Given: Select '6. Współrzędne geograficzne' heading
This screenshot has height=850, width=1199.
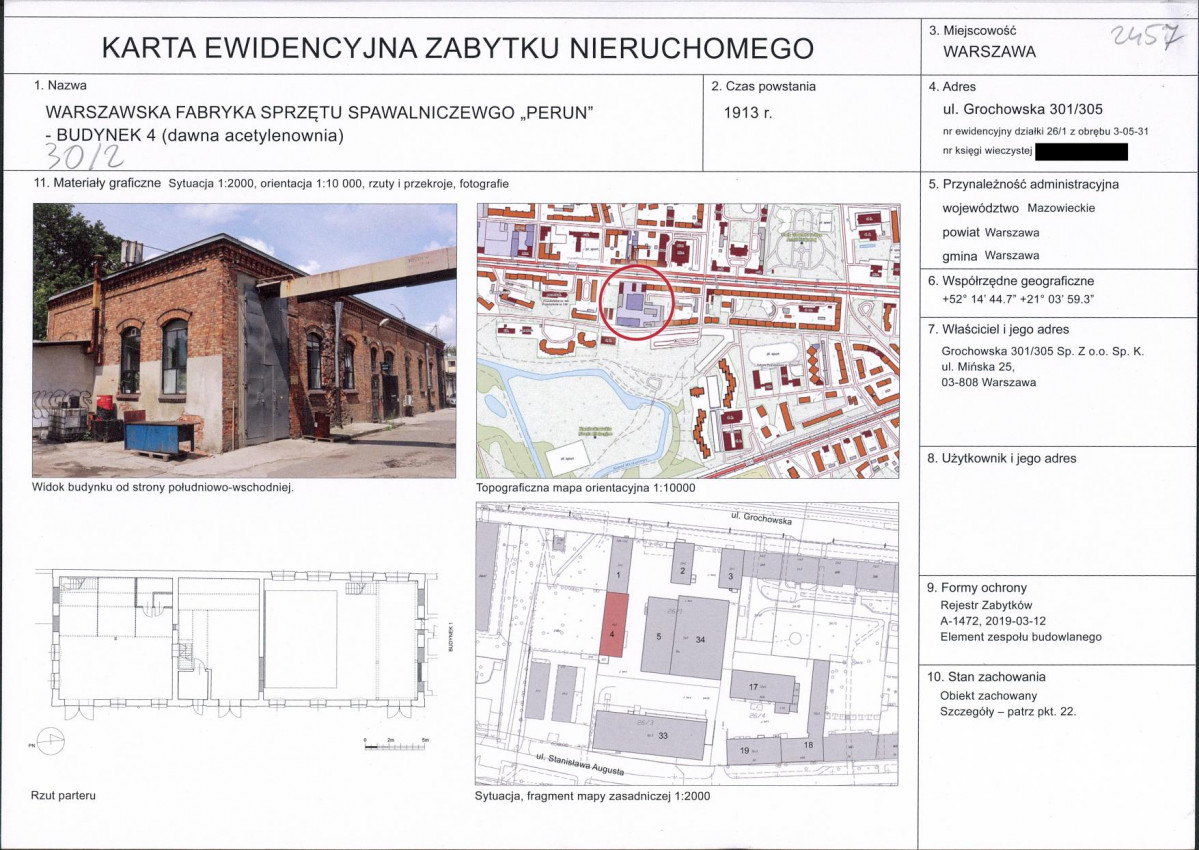Looking at the screenshot, I should click(1011, 281).
